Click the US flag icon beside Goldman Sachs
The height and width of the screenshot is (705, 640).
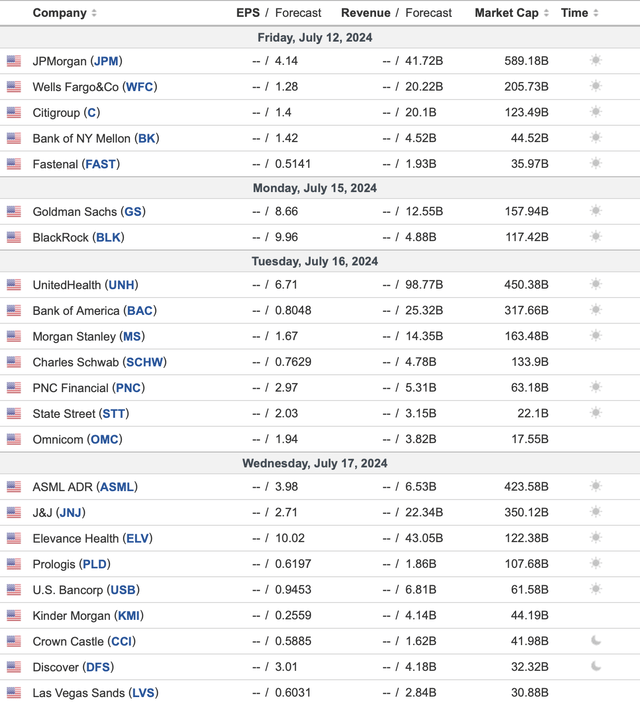tap(14, 212)
